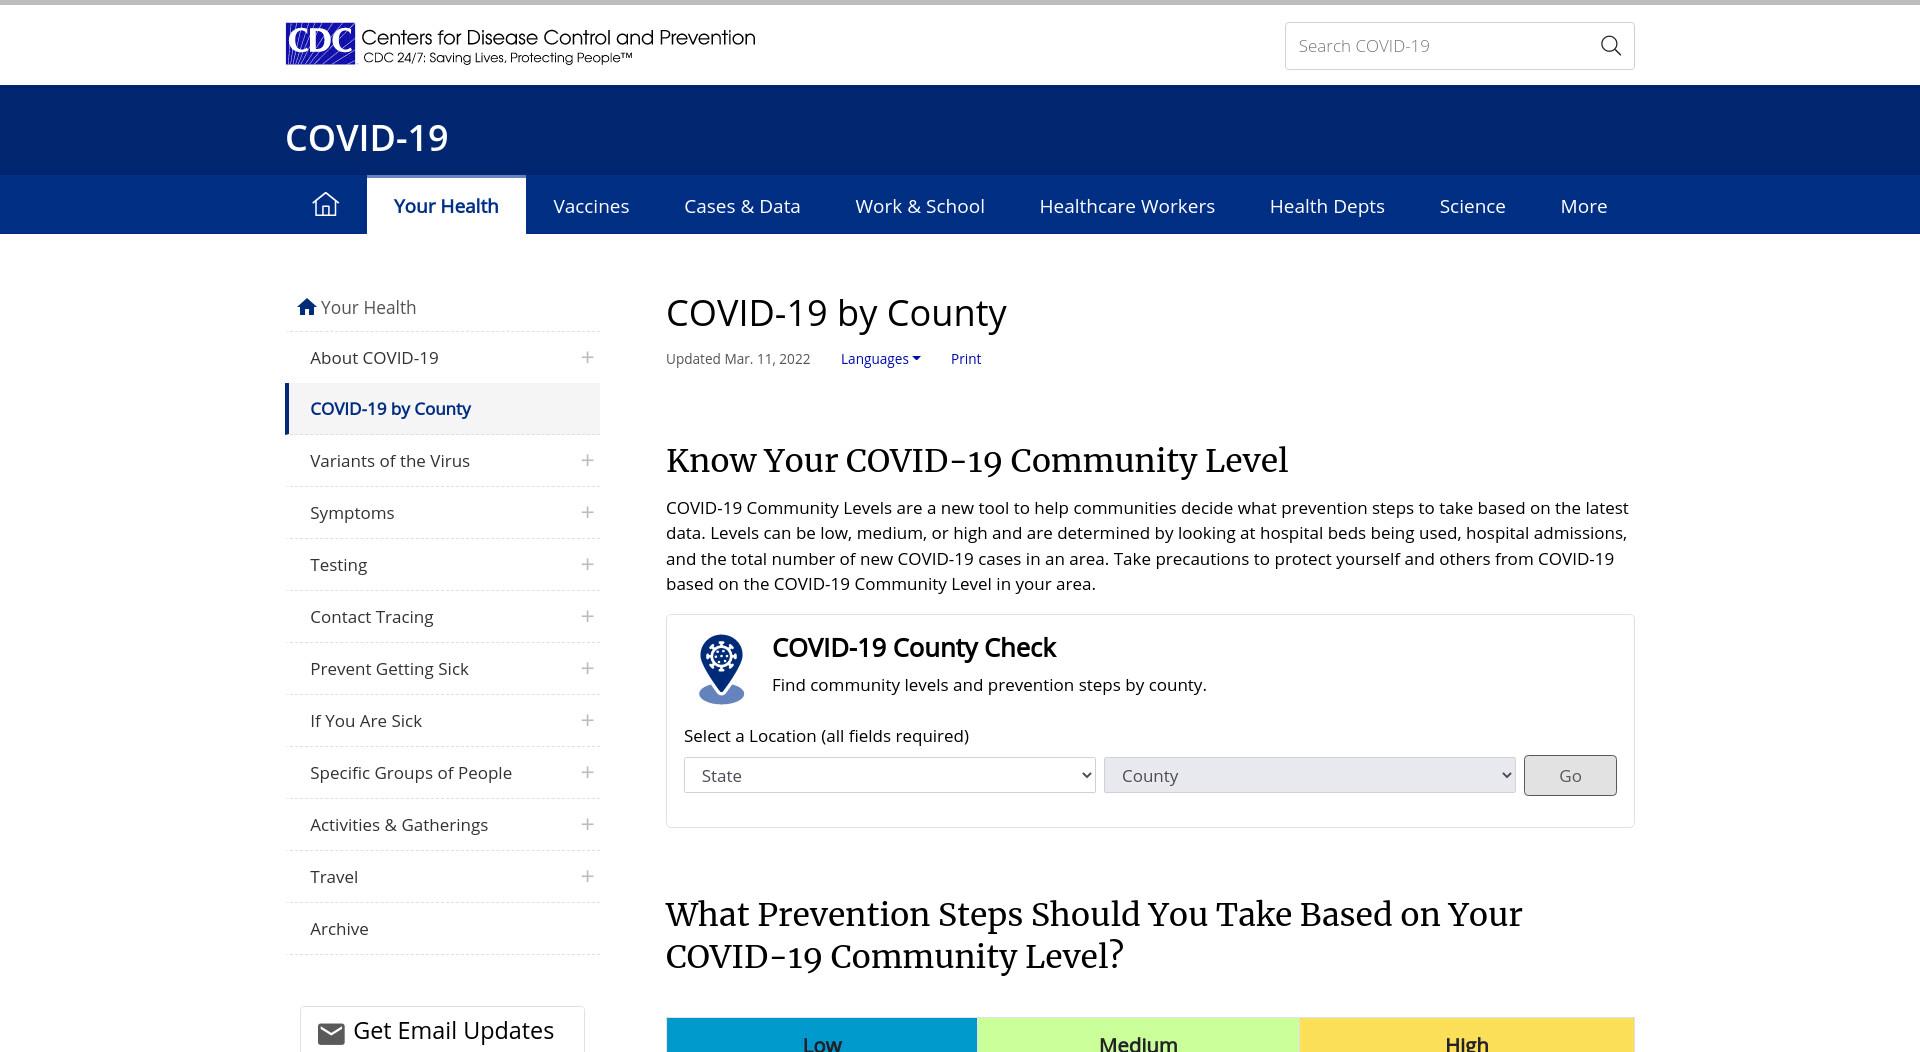Expand the Symptoms plus icon
This screenshot has width=1920, height=1052.
(587, 512)
